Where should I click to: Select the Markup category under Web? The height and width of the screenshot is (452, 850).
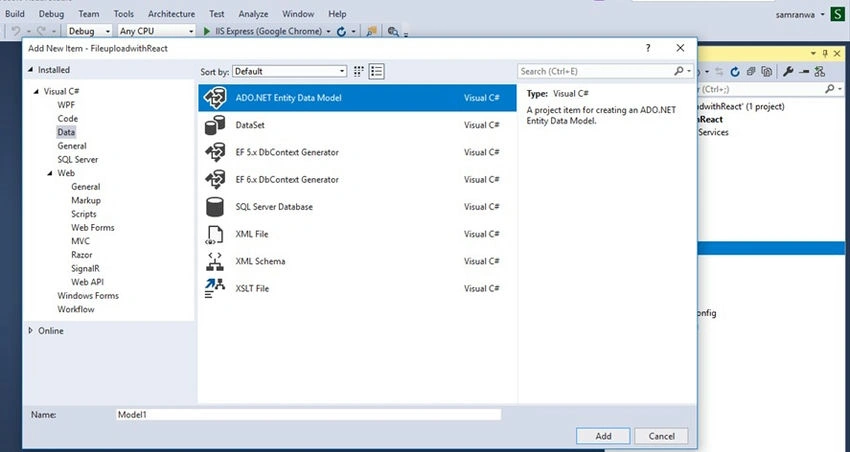(86, 201)
